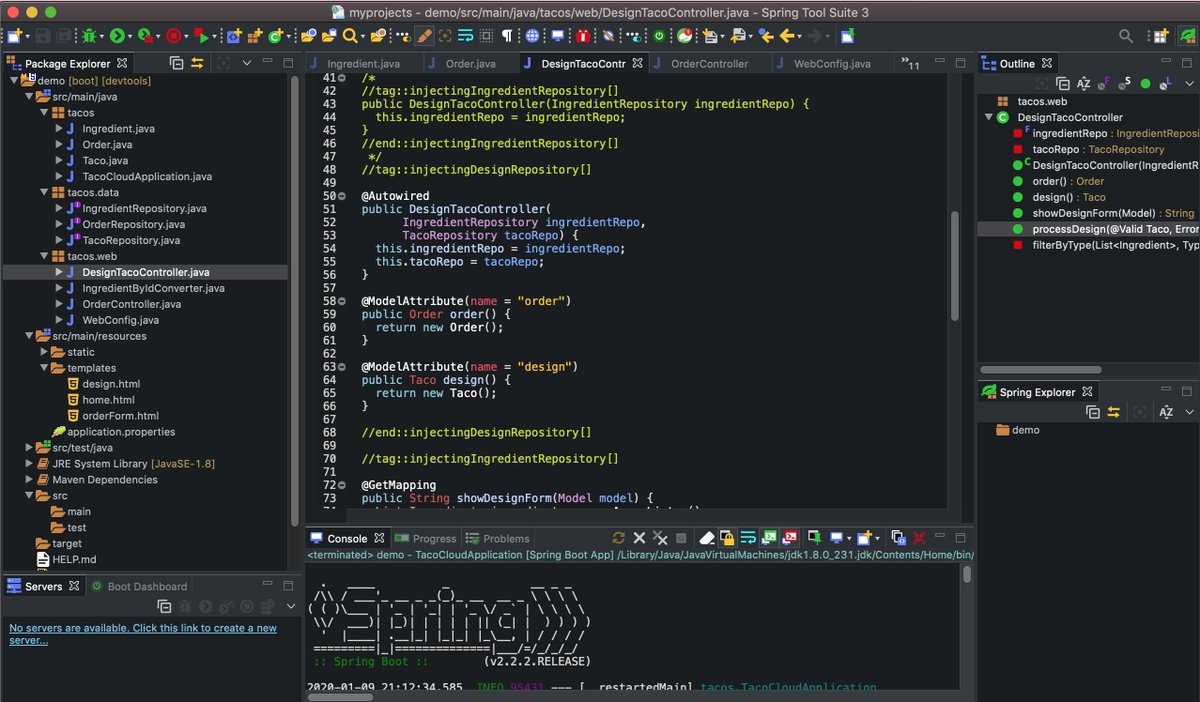Click Outline horizontal scrollbar
Image resolution: width=1200 pixels, height=702 pixels.
[x=1040, y=370]
